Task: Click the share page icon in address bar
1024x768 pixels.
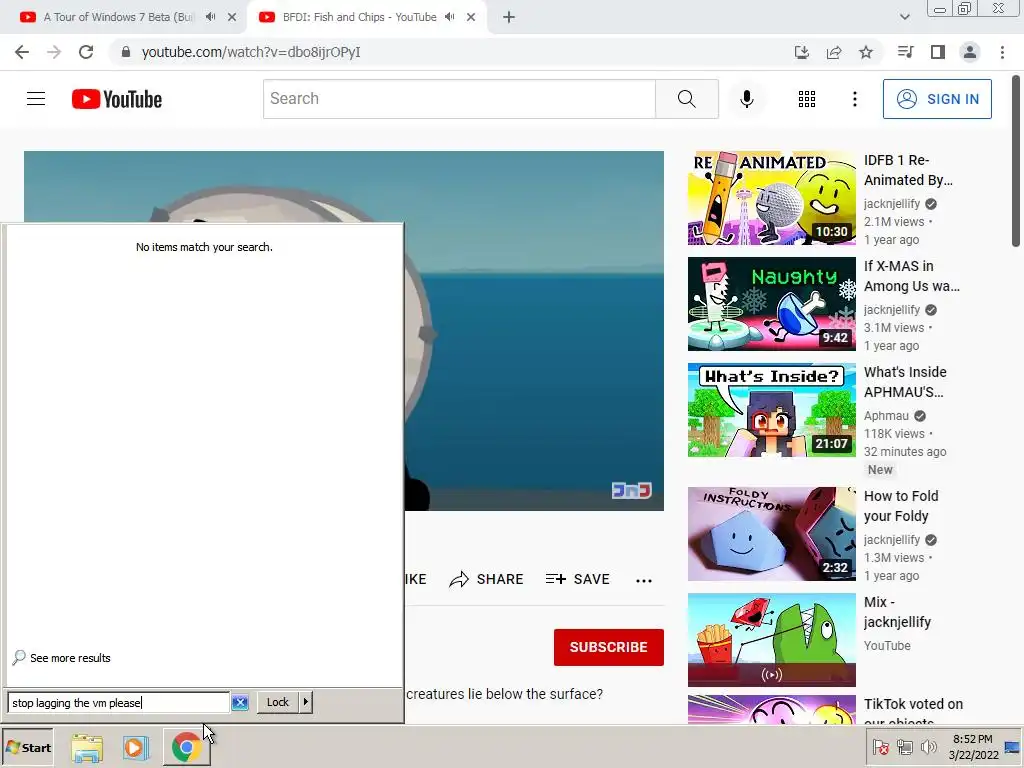Action: click(834, 52)
